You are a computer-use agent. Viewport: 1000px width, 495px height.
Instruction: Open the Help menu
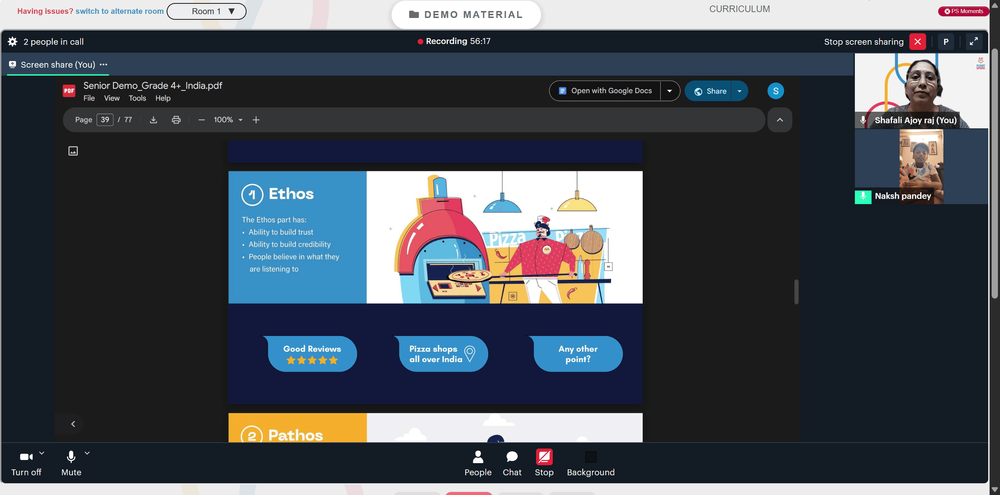pos(163,98)
